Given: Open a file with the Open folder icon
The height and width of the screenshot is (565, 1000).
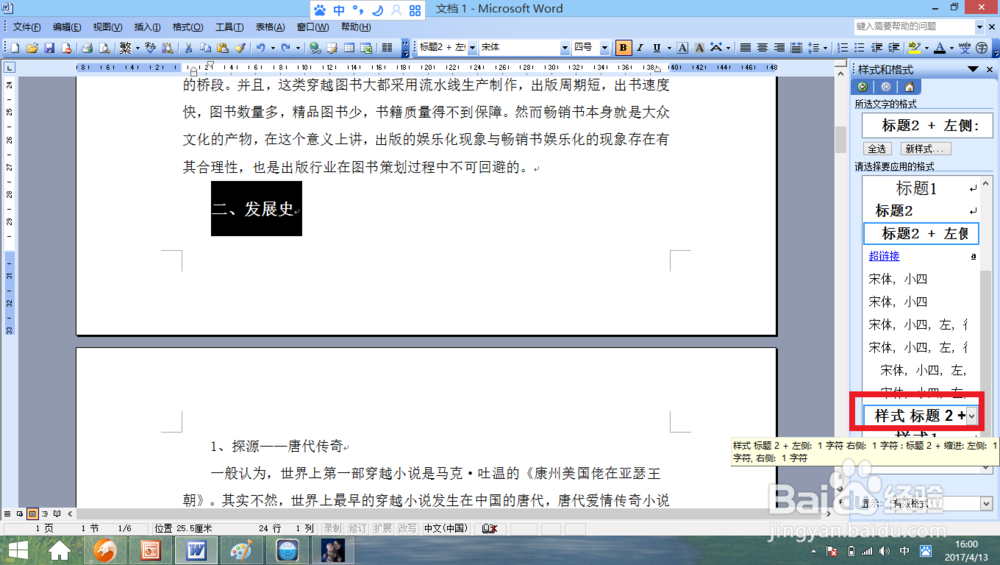Looking at the screenshot, I should [x=32, y=48].
